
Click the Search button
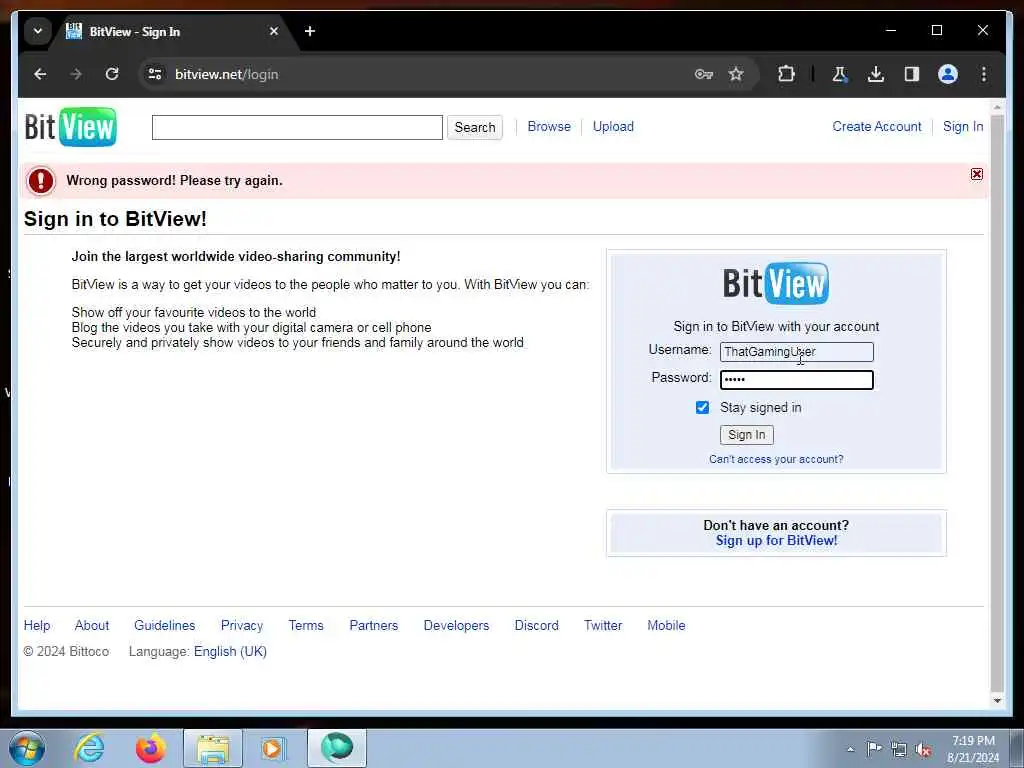(475, 127)
